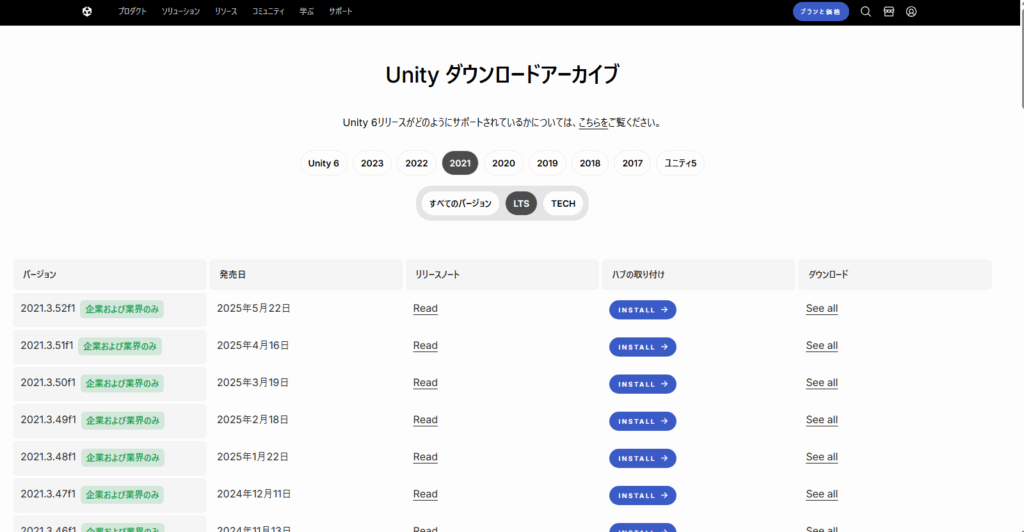Select the 2023 version tab
The image size is (1024, 532).
click(x=372, y=163)
